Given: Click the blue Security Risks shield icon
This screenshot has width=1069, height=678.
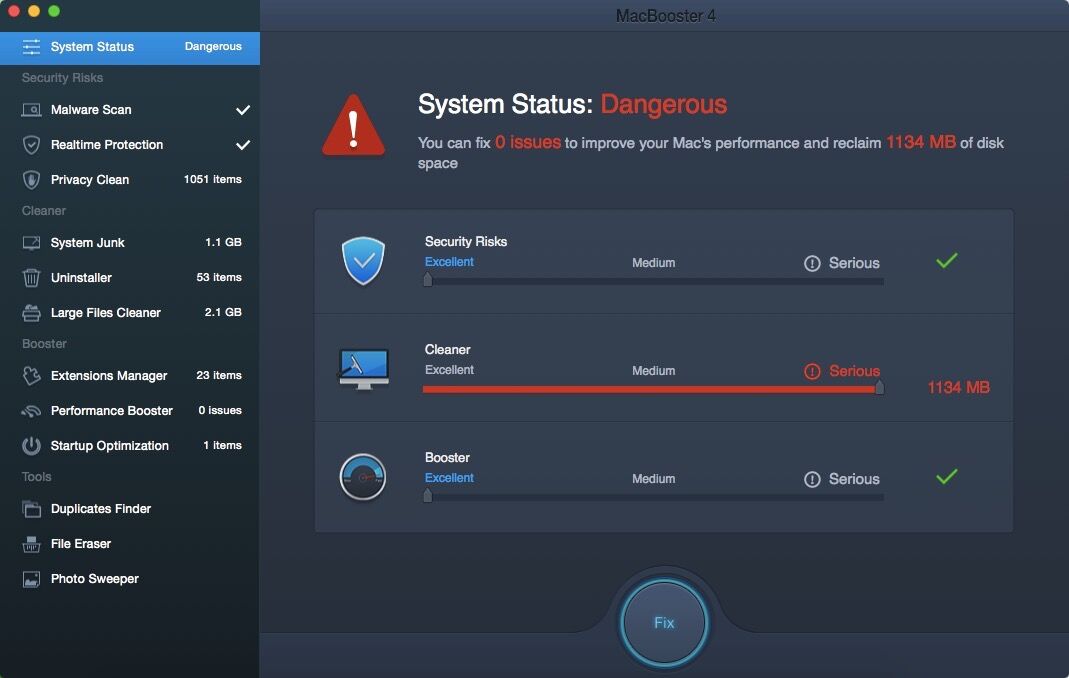Looking at the screenshot, I should [x=363, y=261].
